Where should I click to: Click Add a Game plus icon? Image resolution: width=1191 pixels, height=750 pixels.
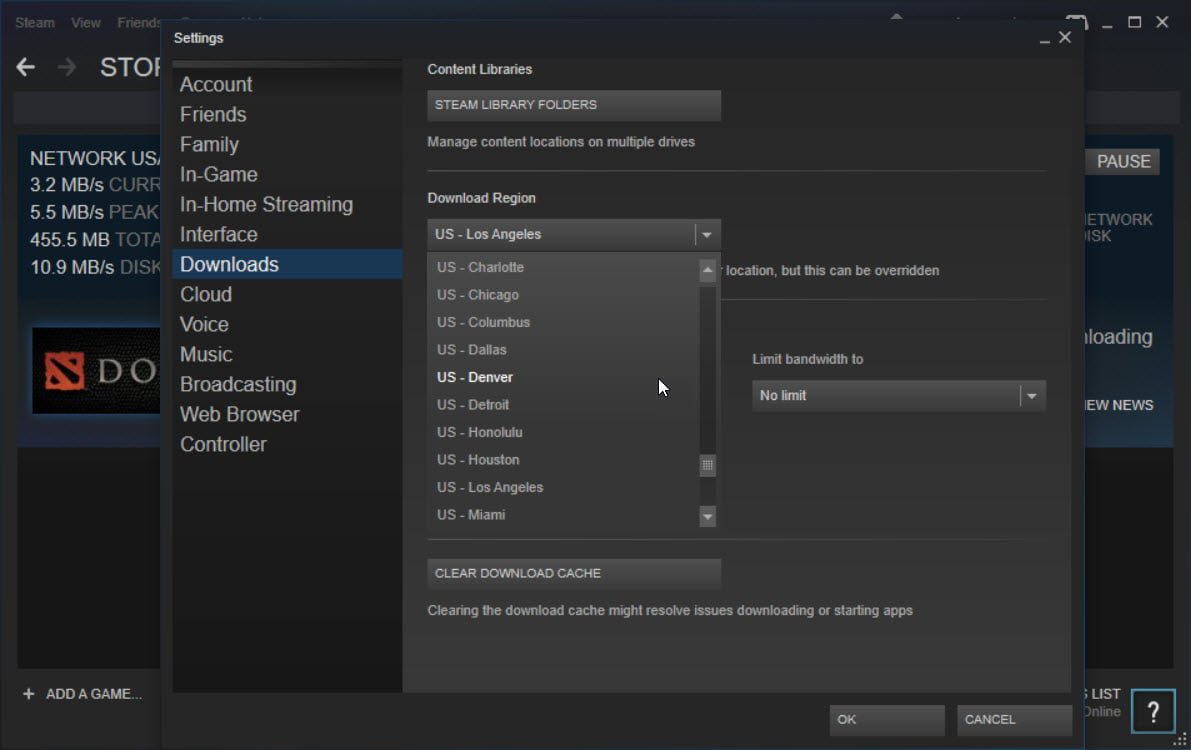coord(29,694)
